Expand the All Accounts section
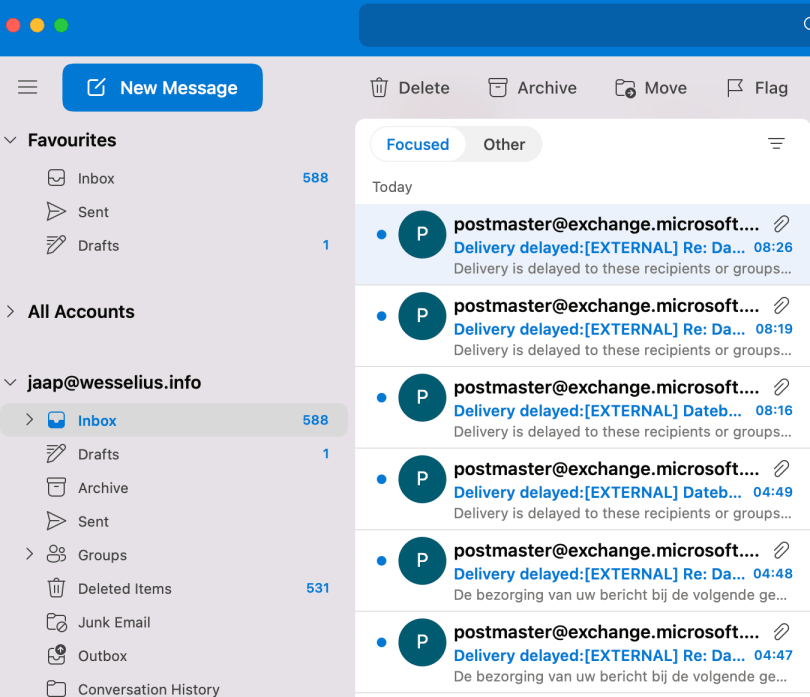 pyautogui.click(x=11, y=312)
